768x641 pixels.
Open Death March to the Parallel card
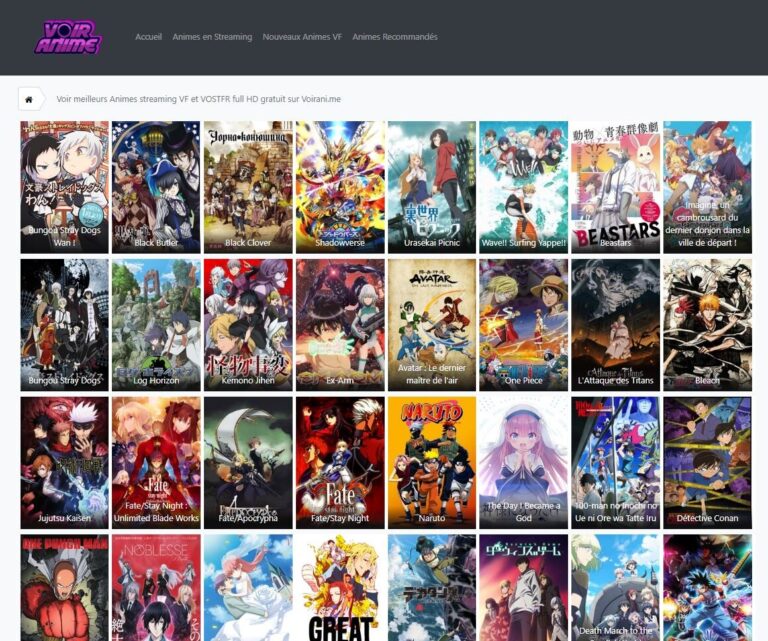(615, 588)
